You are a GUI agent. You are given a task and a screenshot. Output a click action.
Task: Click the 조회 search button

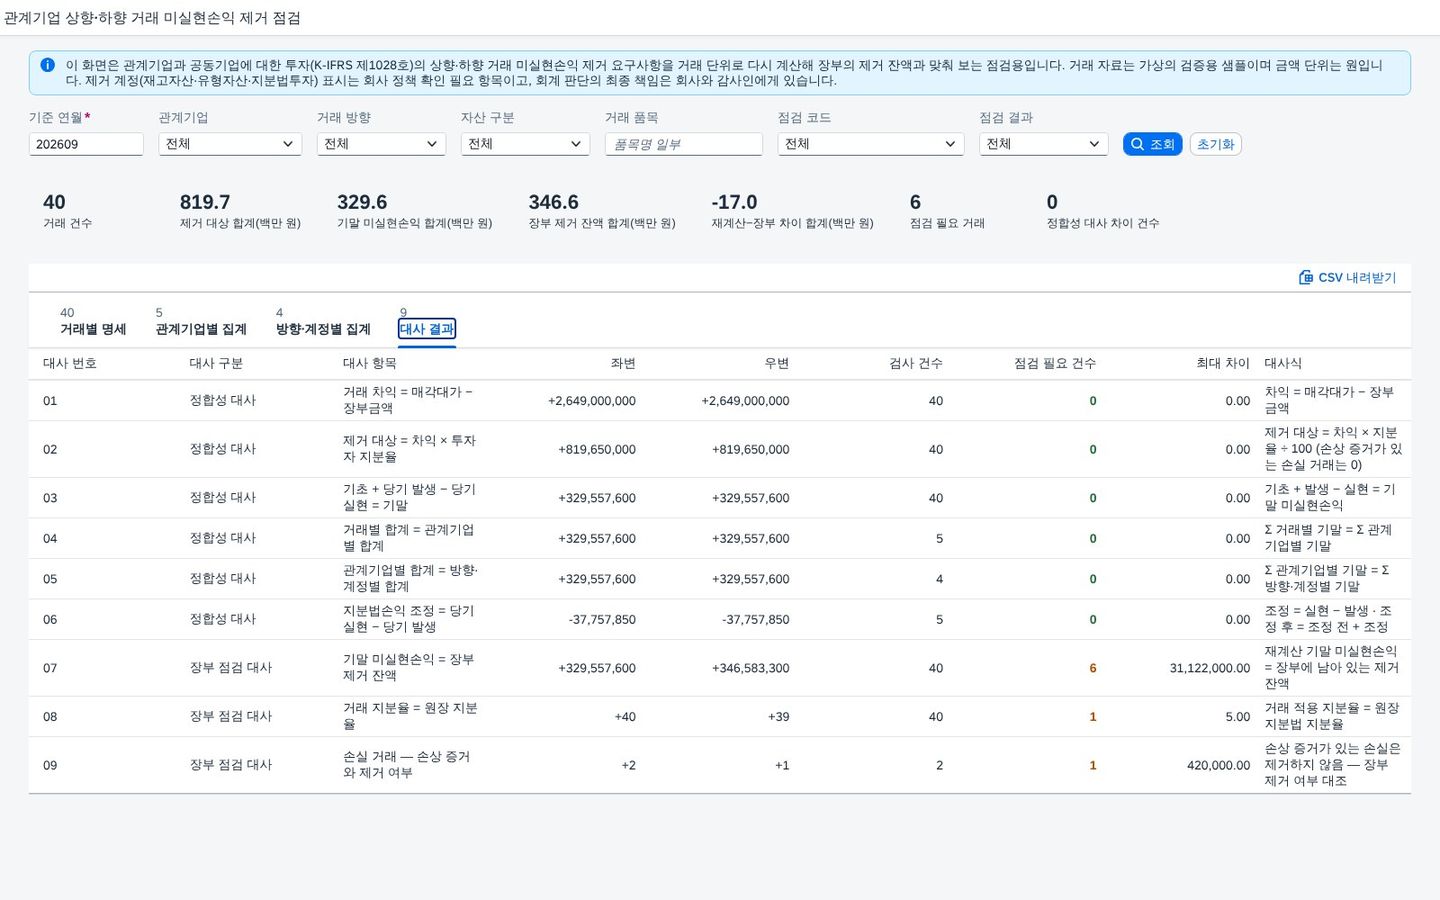click(1153, 144)
